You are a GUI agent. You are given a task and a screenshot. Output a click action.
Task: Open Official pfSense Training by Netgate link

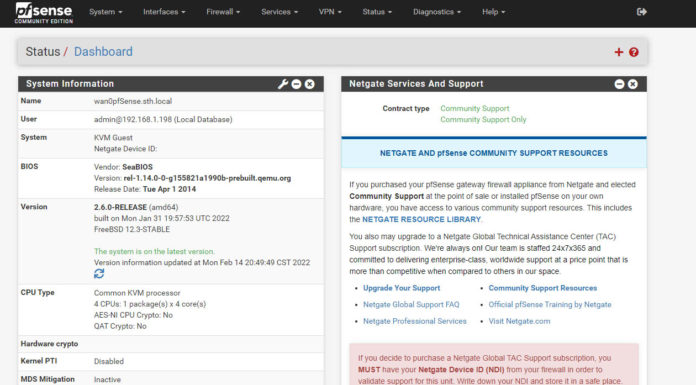pyautogui.click(x=550, y=305)
